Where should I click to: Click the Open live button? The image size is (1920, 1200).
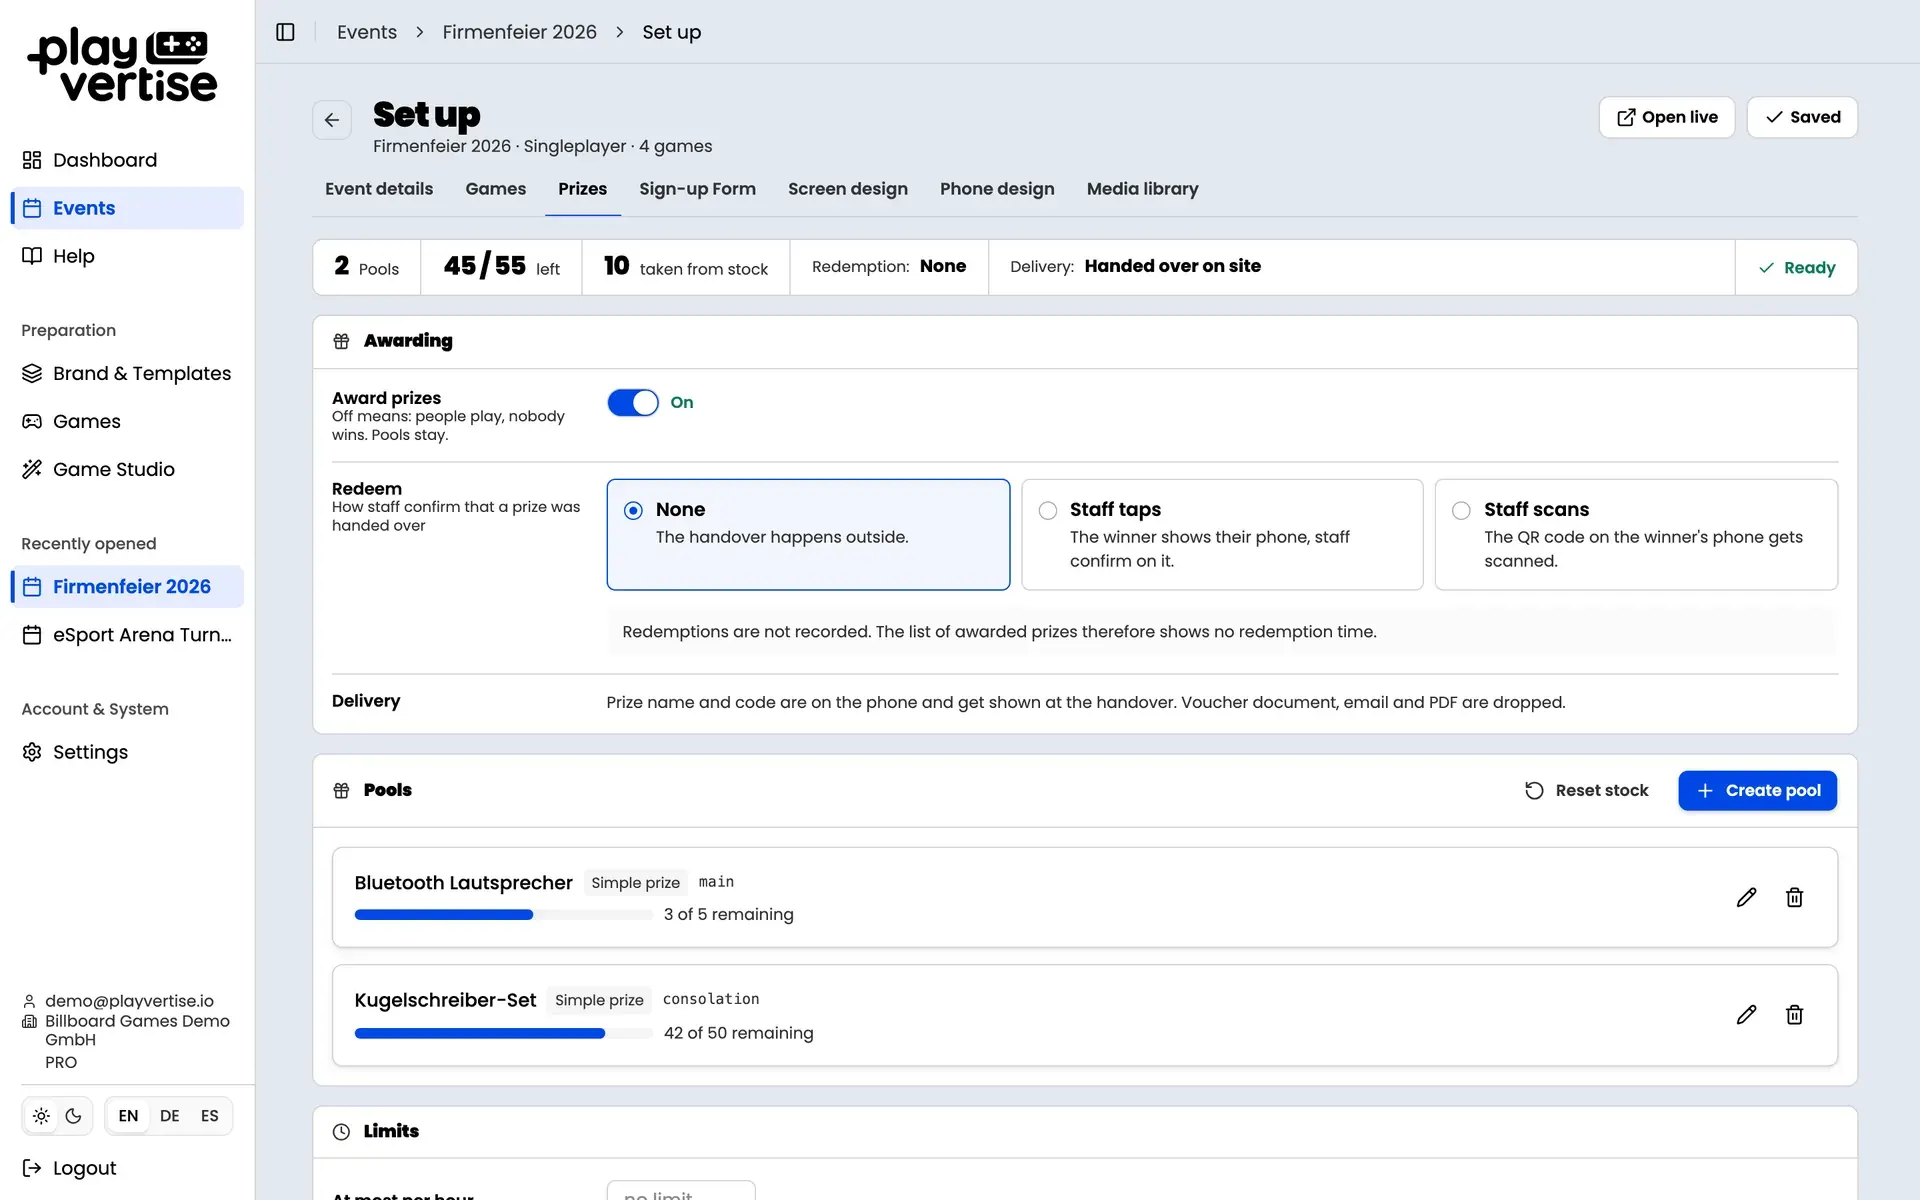click(1667, 117)
